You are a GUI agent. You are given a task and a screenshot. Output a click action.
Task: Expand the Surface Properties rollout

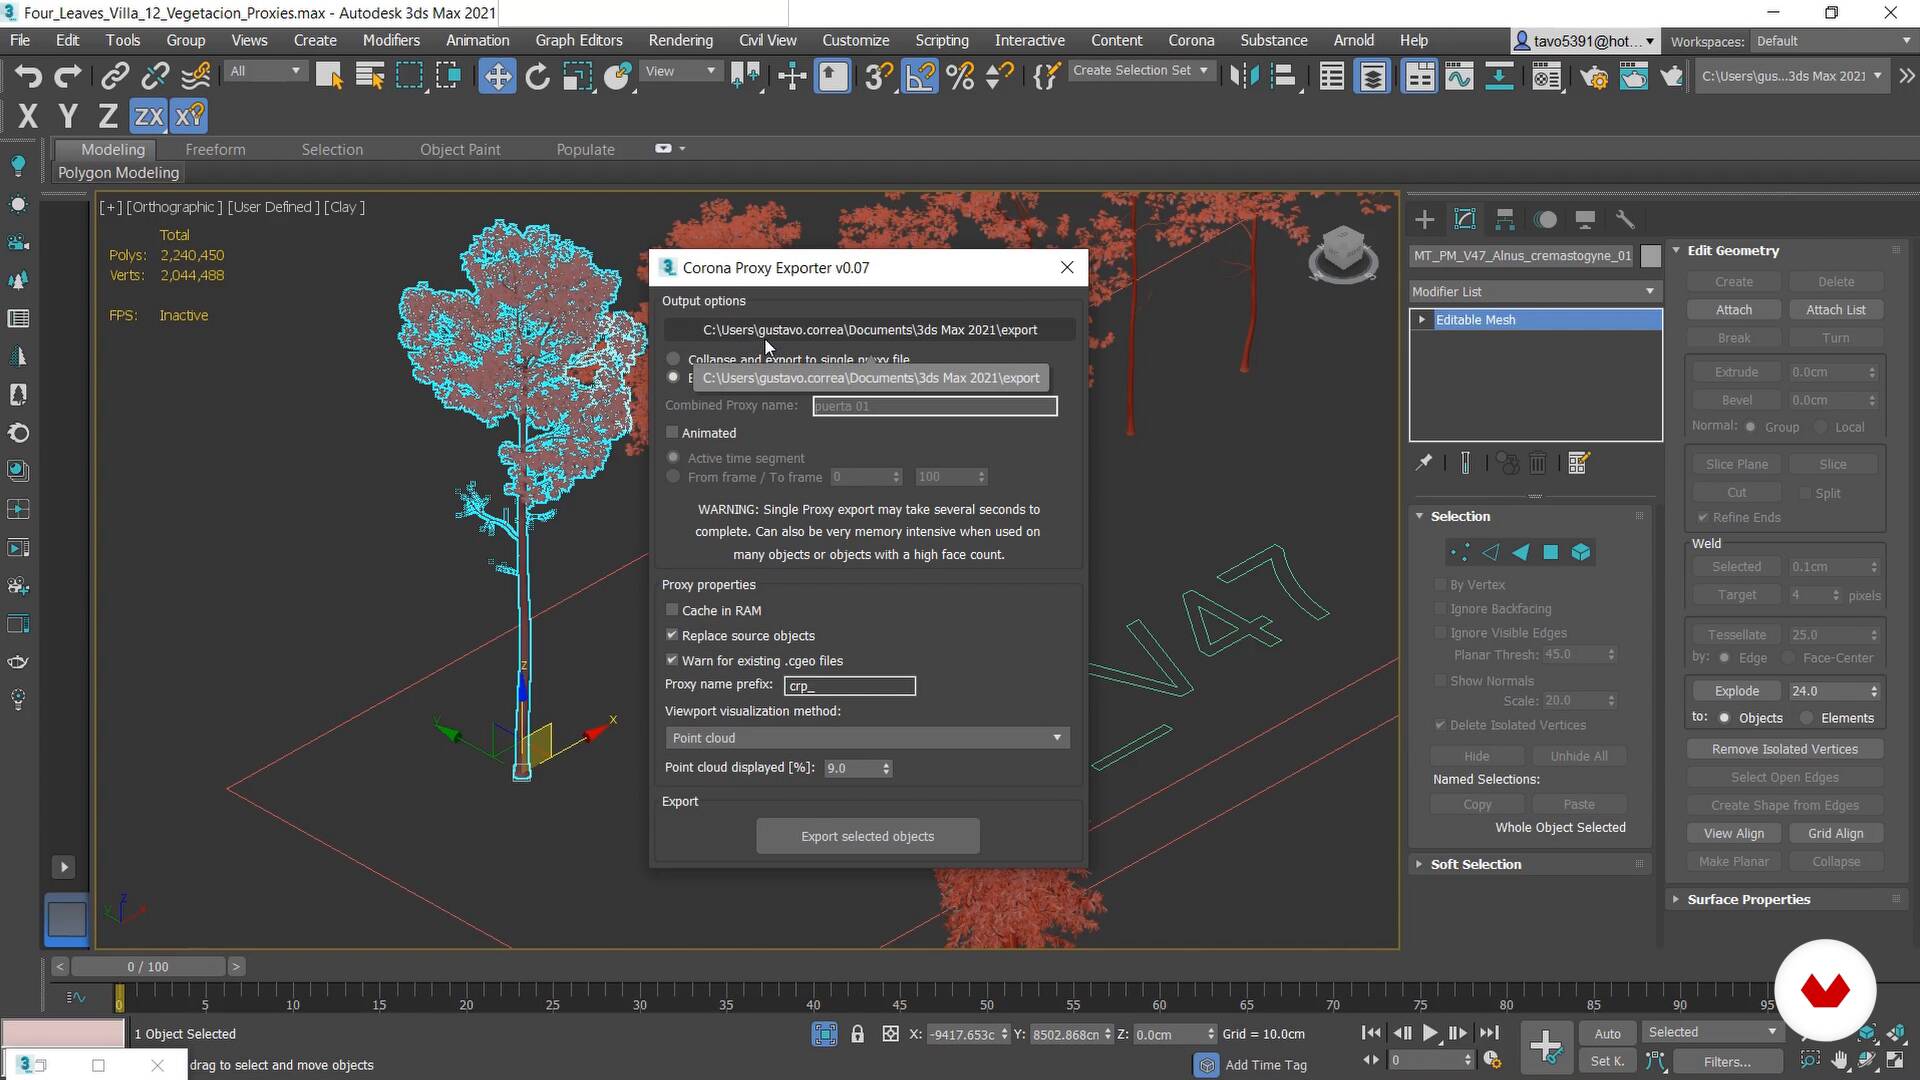coord(1749,899)
